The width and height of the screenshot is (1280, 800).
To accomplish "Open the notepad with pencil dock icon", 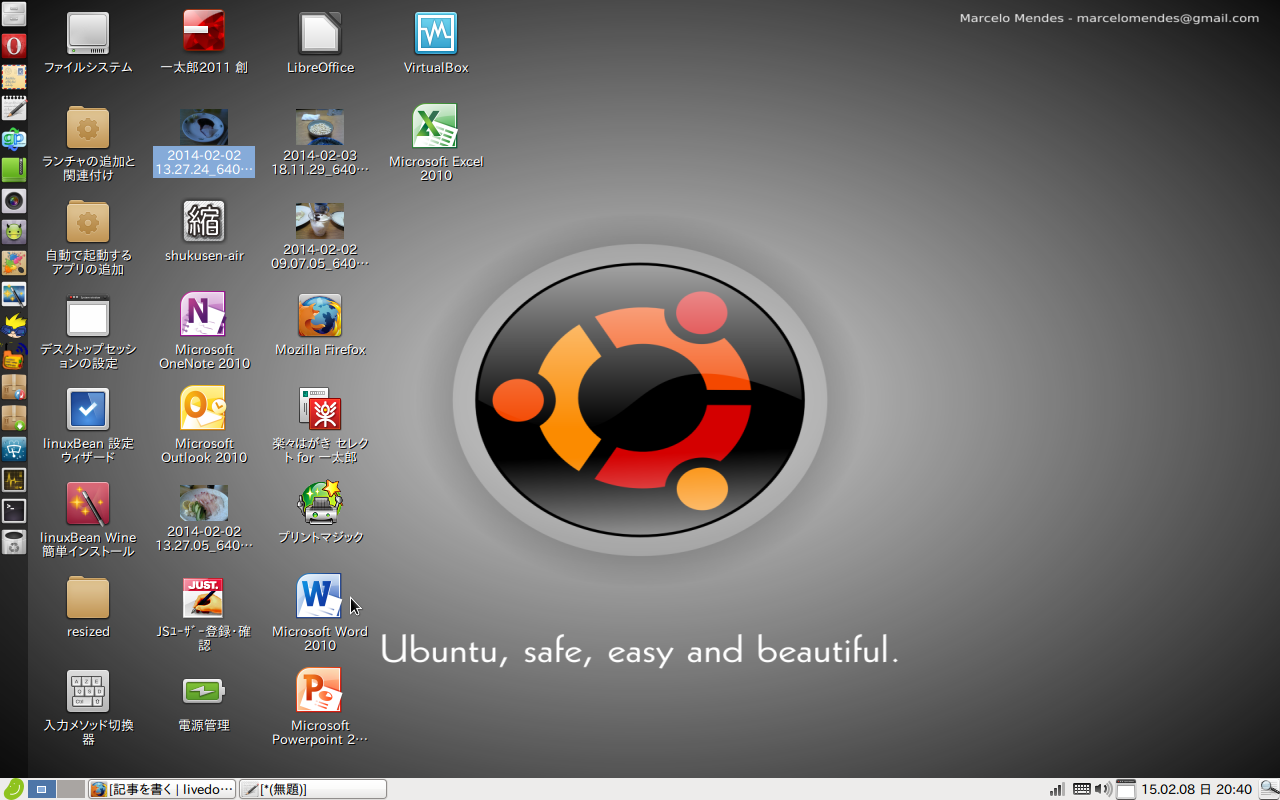I will tap(14, 108).
